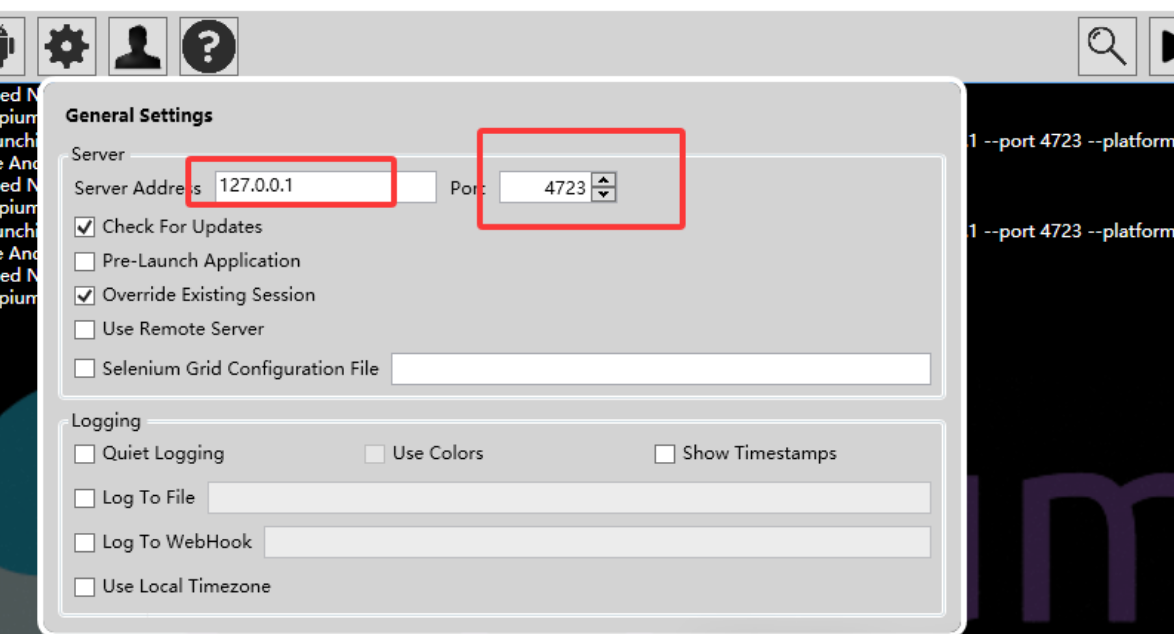This screenshot has height=634, width=1174.
Task: Enable Log To File checkbox
Action: 85,498
